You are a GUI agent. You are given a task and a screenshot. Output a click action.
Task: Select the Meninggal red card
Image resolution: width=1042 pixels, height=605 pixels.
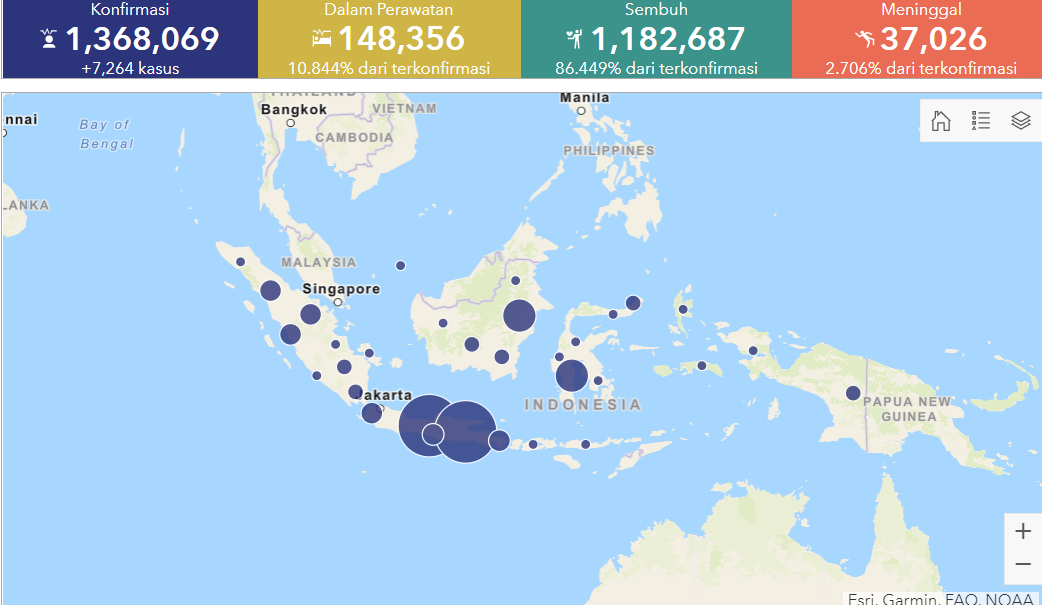[x=916, y=39]
